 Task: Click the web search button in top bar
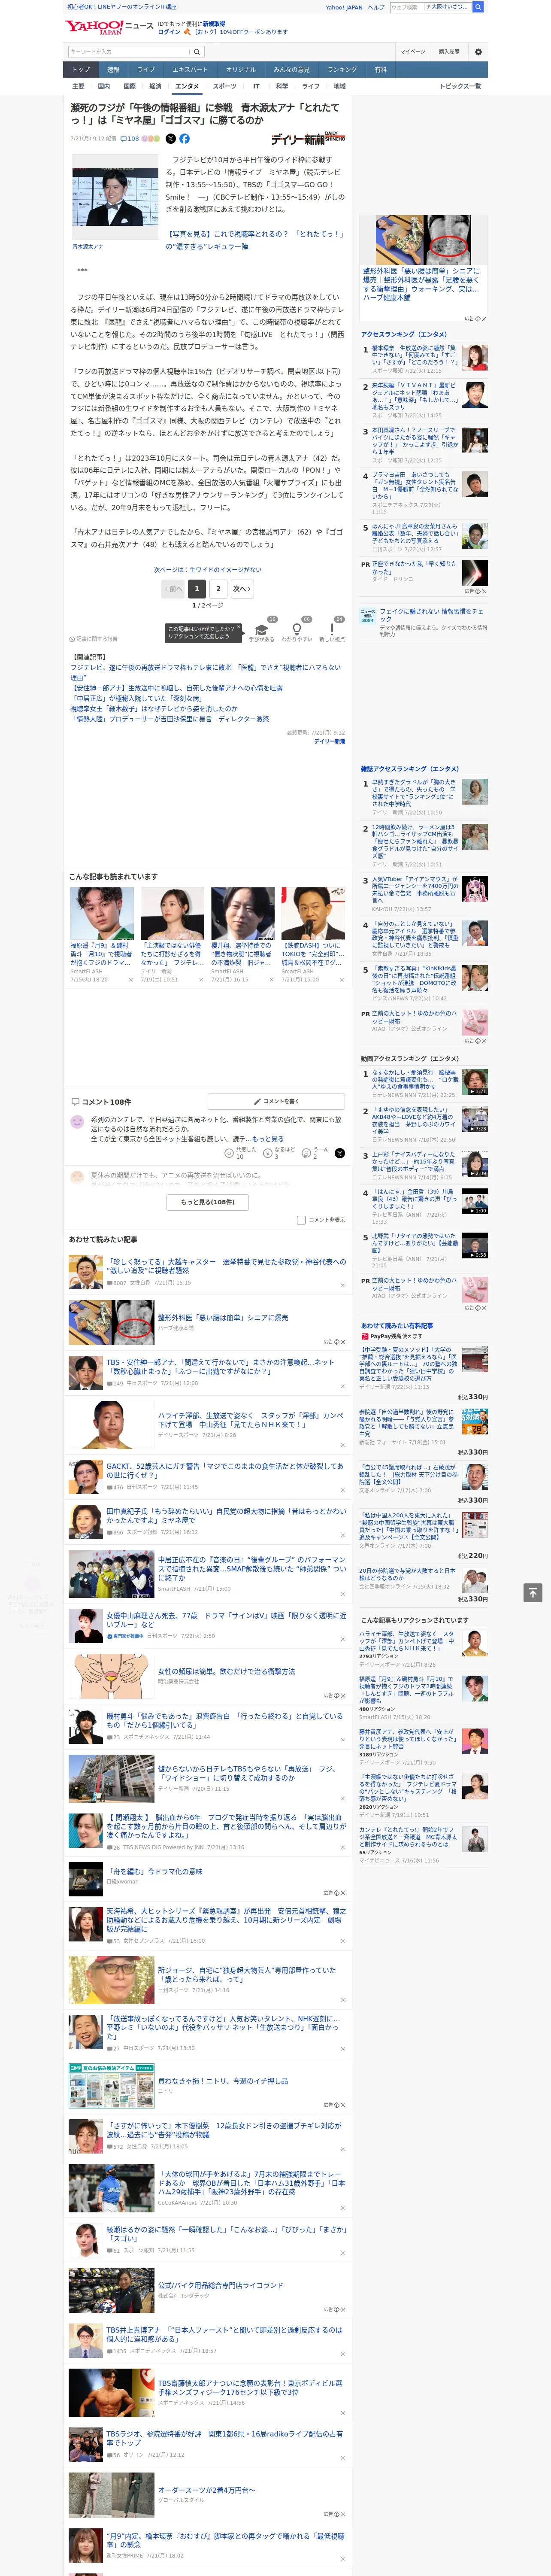click(x=478, y=7)
